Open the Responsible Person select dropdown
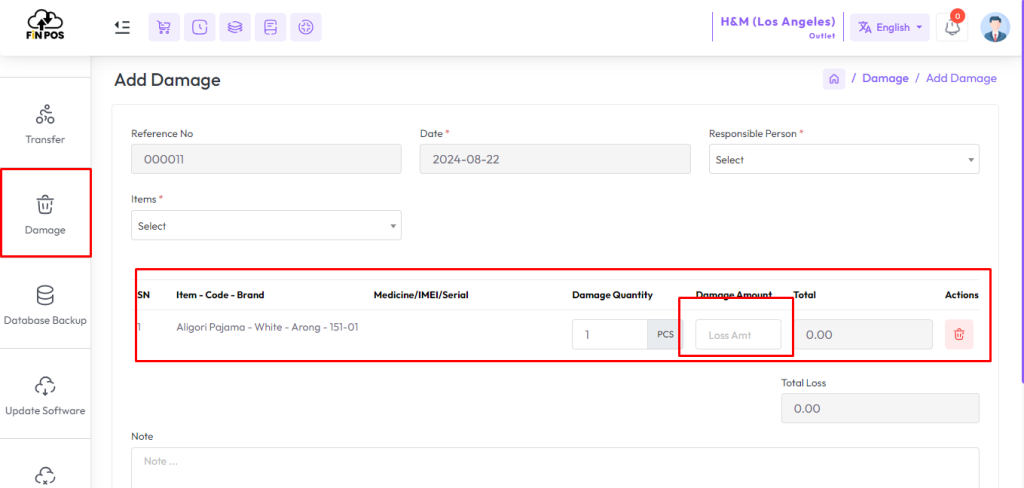The width and height of the screenshot is (1024, 488). 844,159
